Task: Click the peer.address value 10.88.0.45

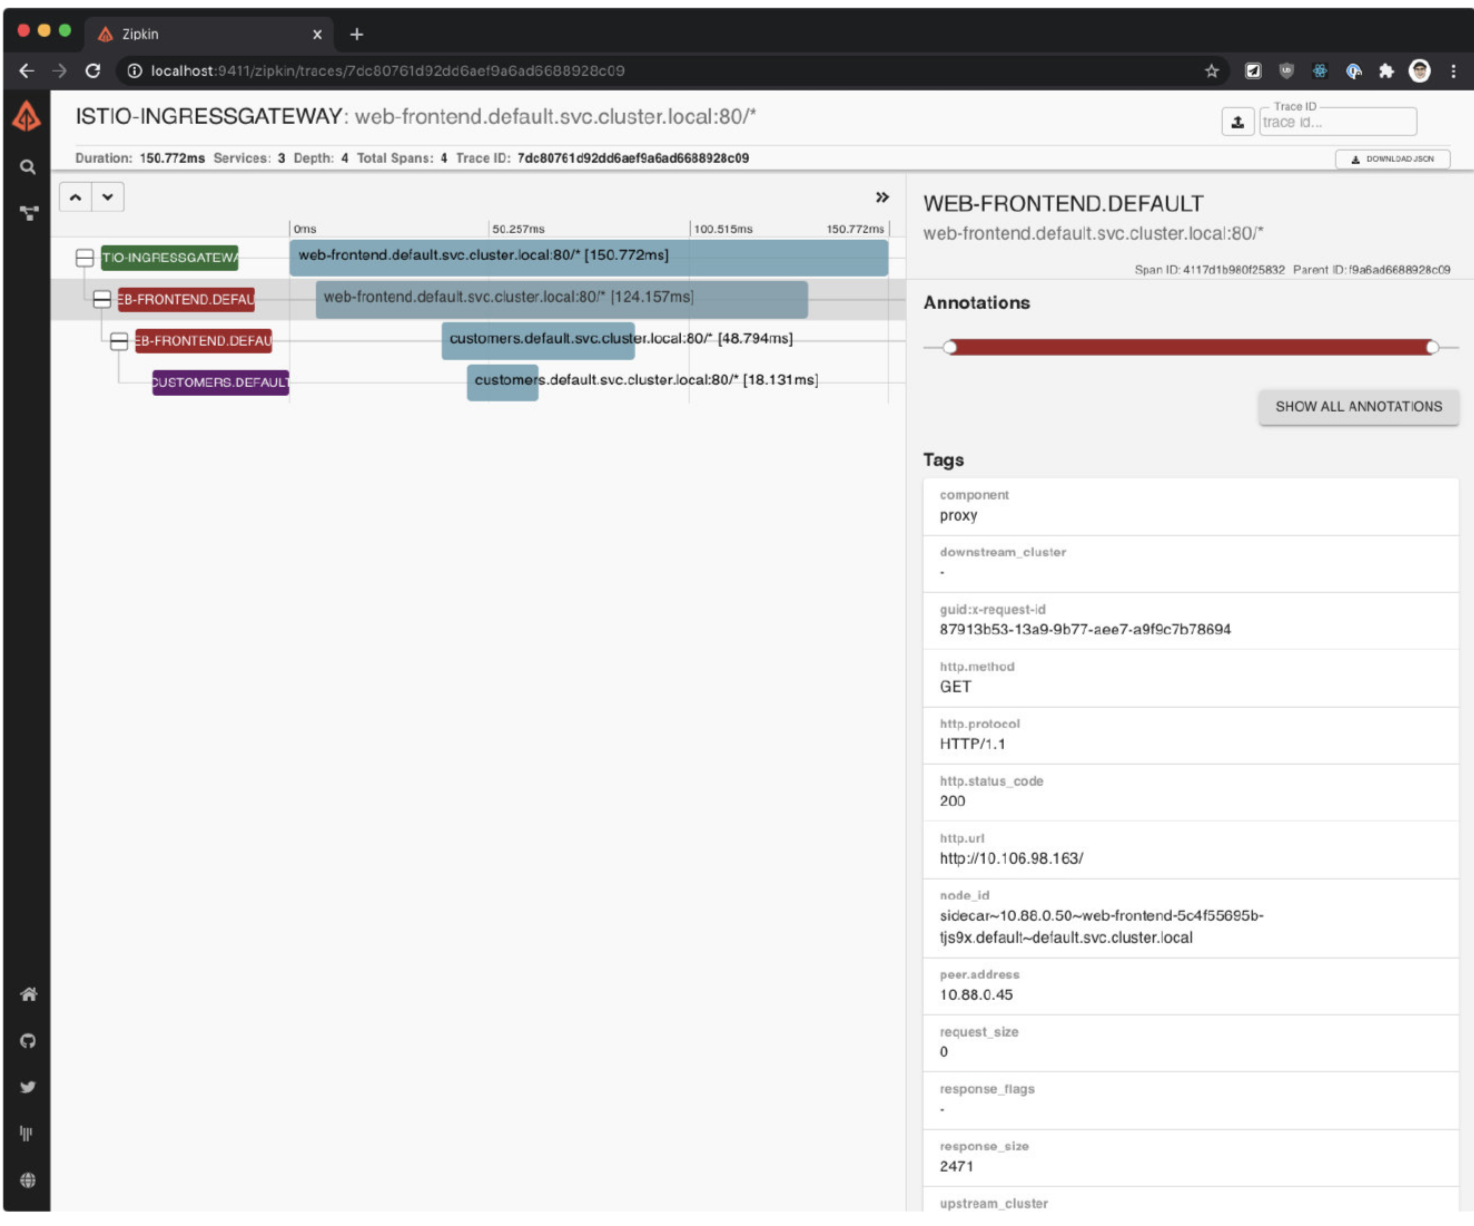Action: point(976,995)
